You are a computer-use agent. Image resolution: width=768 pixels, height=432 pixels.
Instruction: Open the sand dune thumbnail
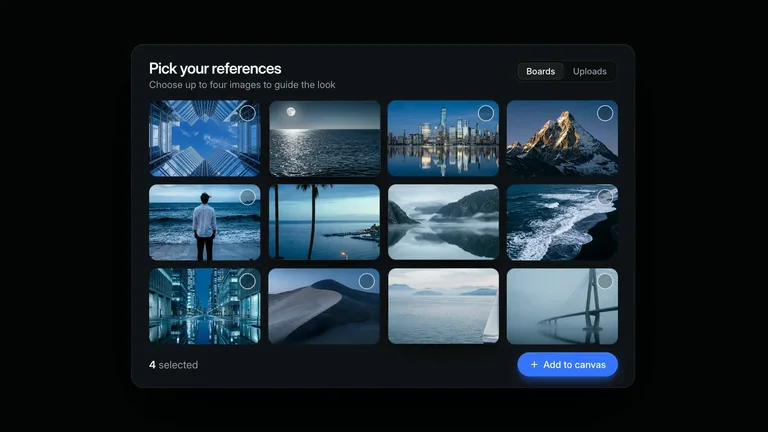click(324, 306)
